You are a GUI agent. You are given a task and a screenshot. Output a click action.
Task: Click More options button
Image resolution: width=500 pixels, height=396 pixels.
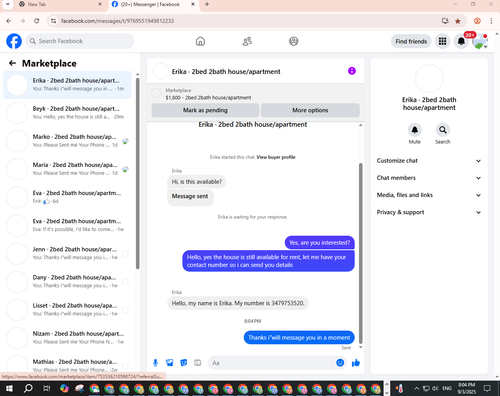point(310,110)
